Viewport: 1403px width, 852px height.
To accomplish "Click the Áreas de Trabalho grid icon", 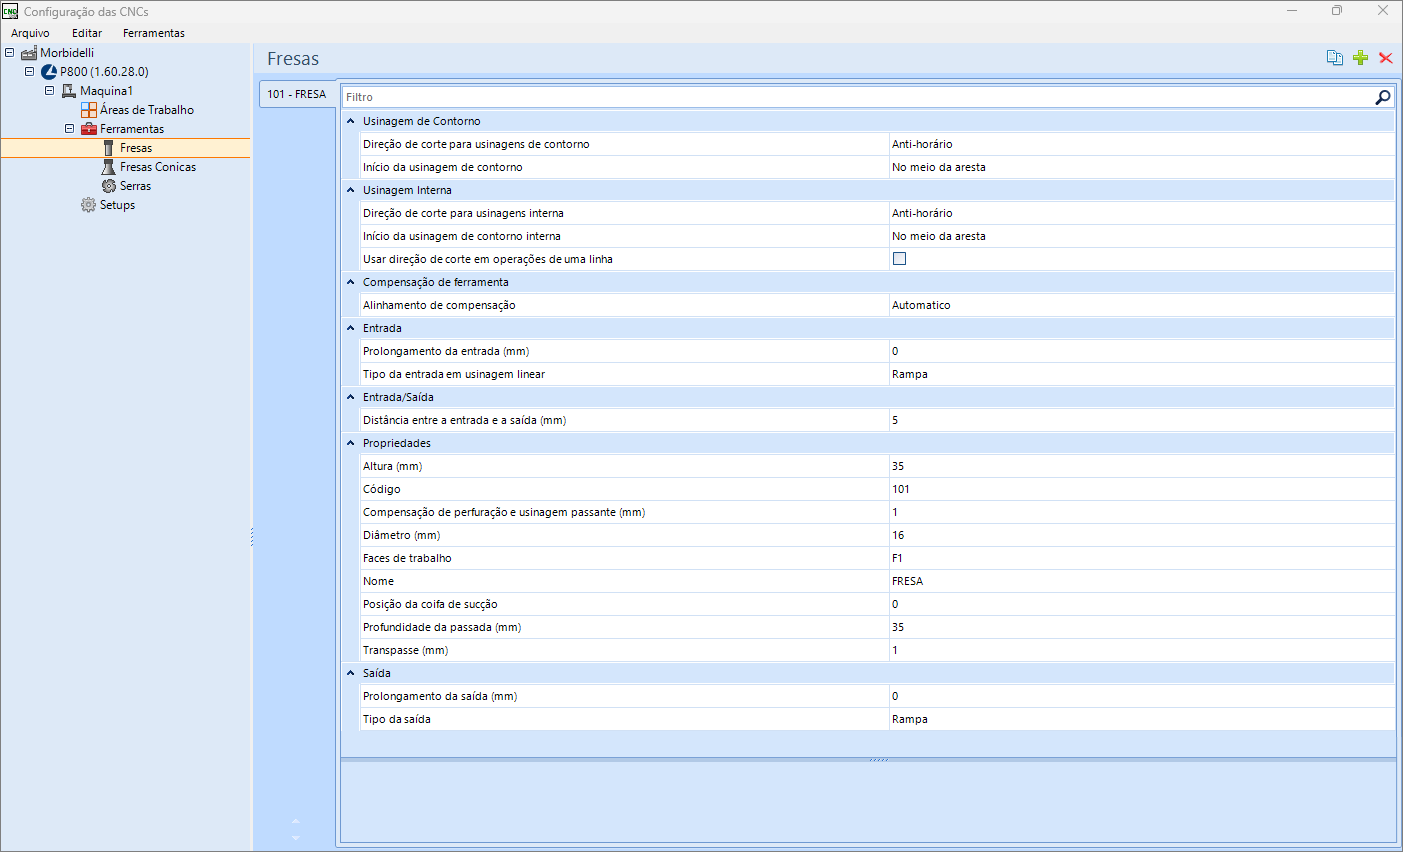I will pyautogui.click(x=89, y=110).
